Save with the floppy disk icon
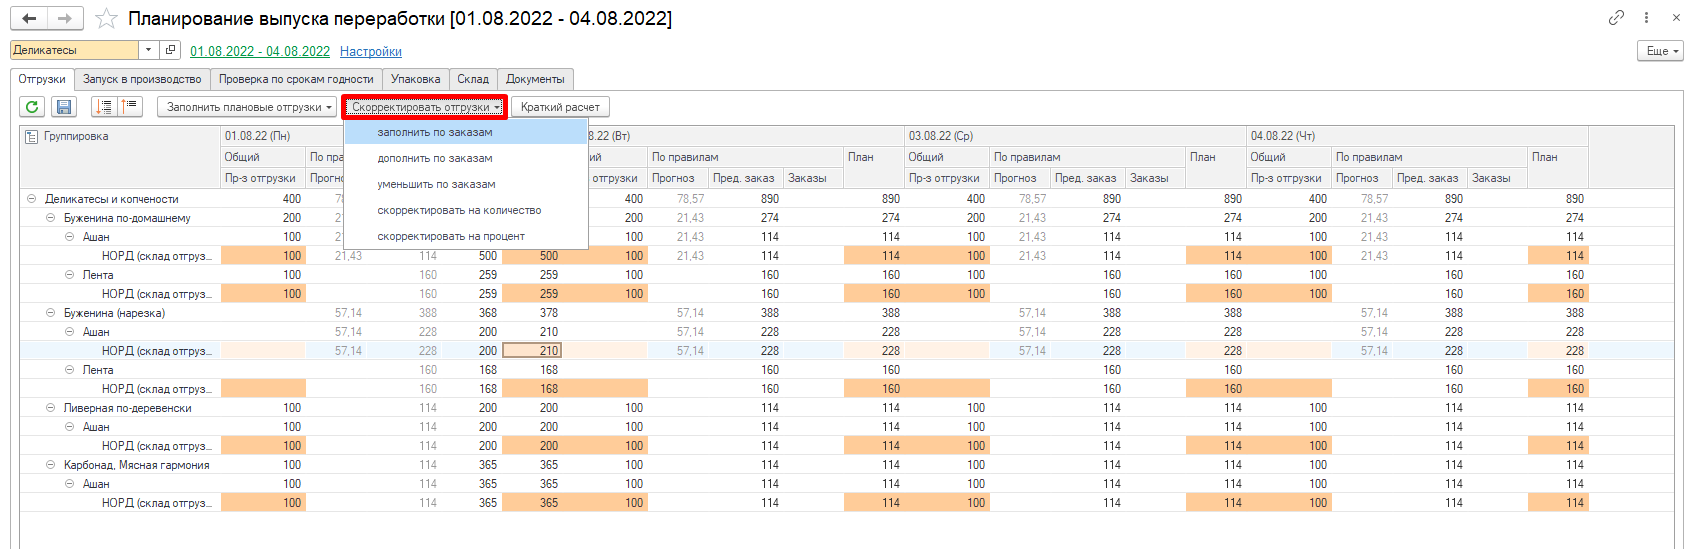This screenshot has height=549, width=1692. pyautogui.click(x=64, y=107)
